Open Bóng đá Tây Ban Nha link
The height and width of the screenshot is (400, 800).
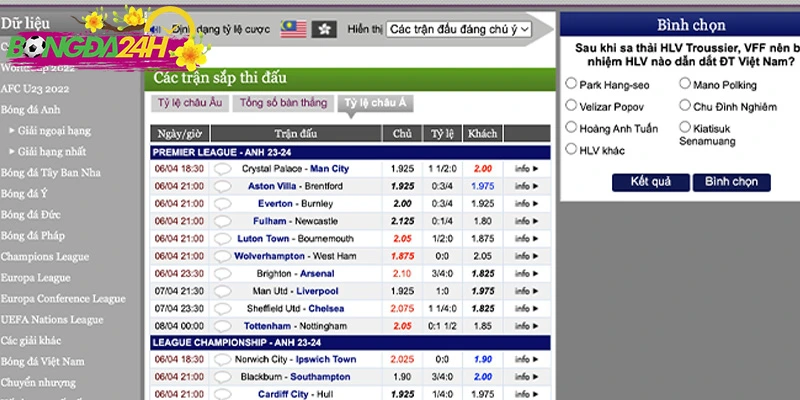click(x=51, y=173)
